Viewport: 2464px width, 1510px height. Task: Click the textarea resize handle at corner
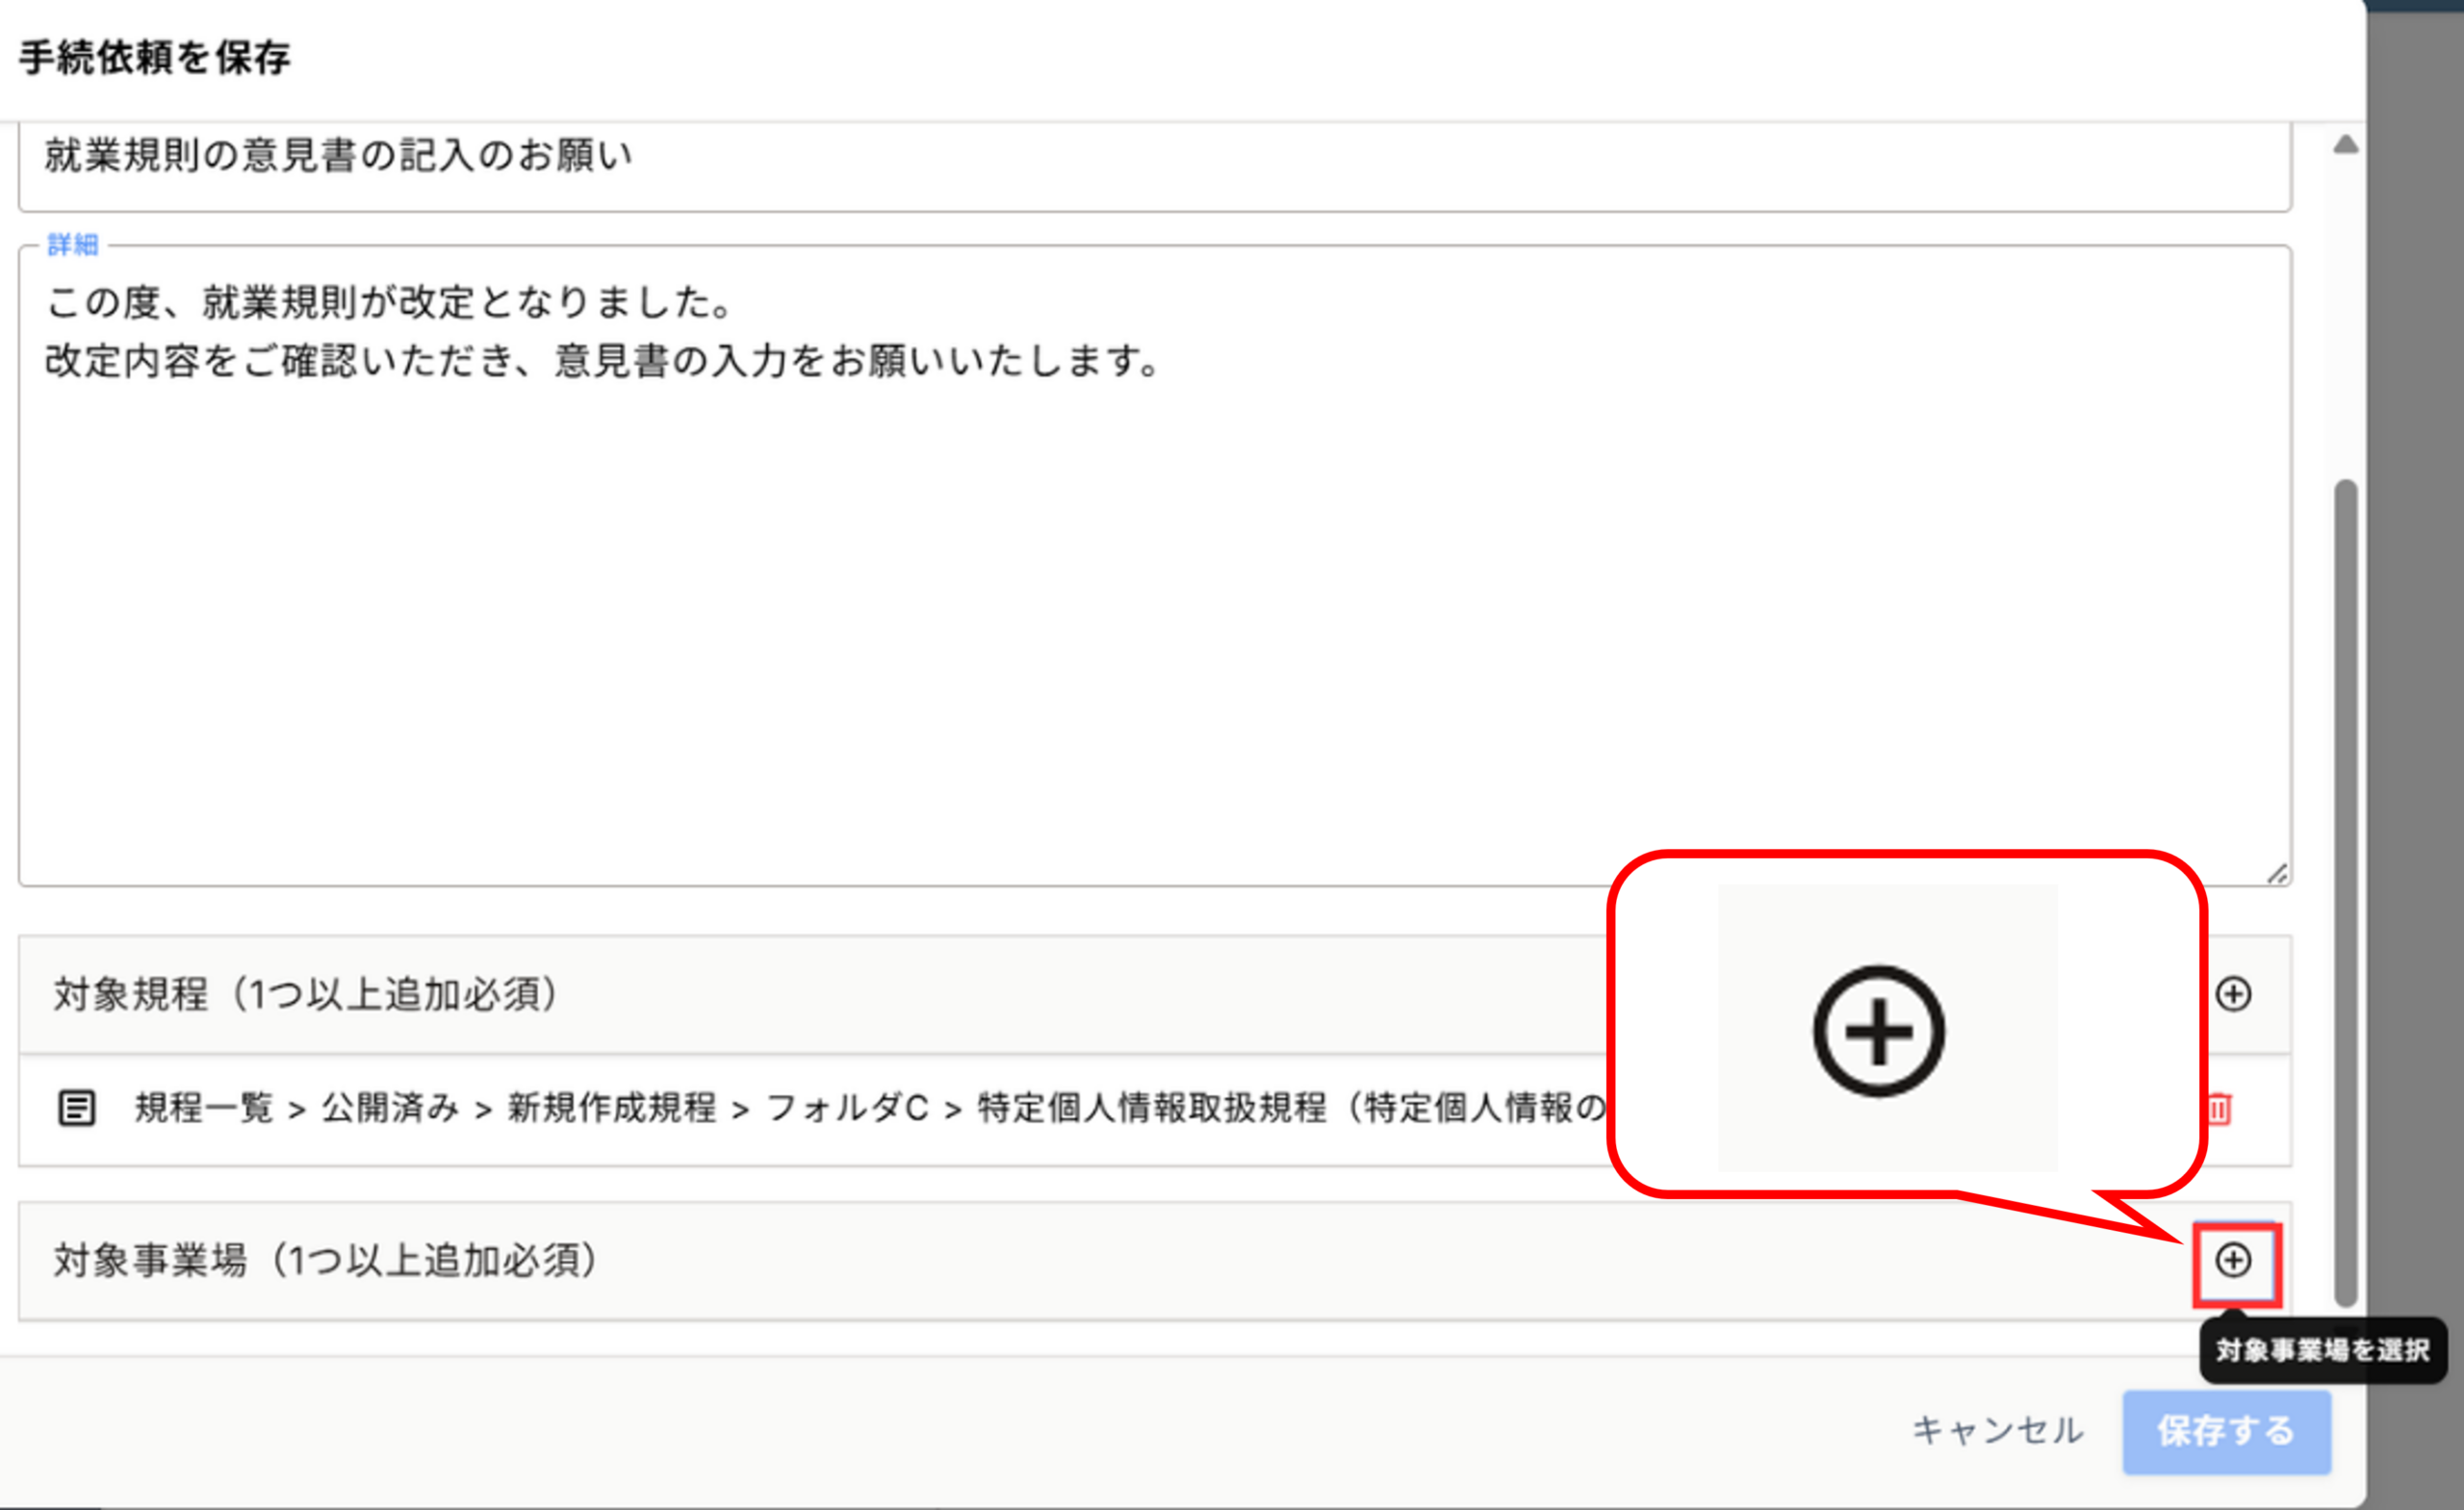[x=2277, y=874]
